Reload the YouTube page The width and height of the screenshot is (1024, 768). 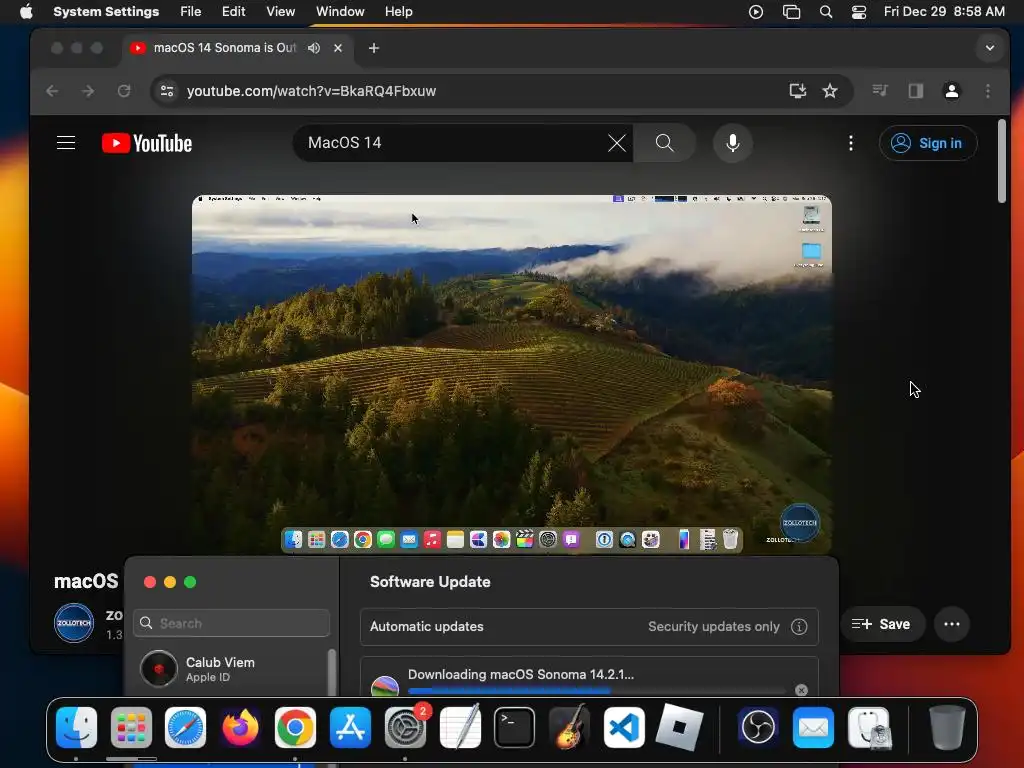124,91
